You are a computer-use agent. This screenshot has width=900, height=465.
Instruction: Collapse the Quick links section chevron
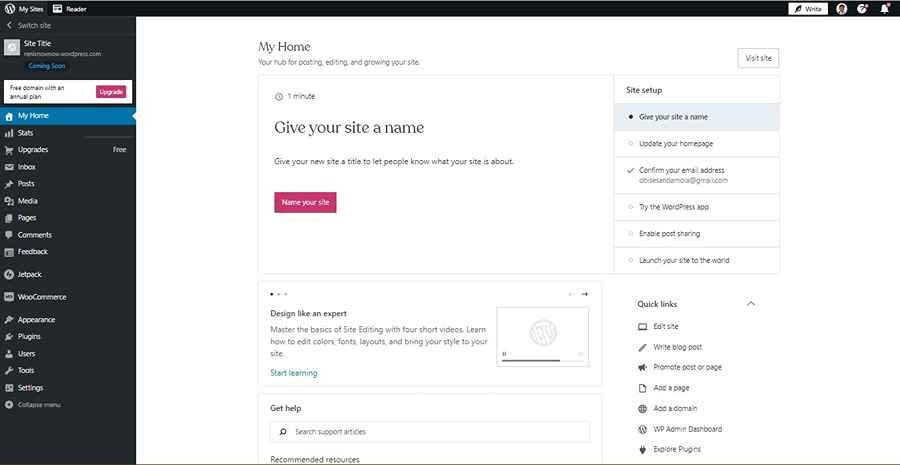[x=751, y=304]
